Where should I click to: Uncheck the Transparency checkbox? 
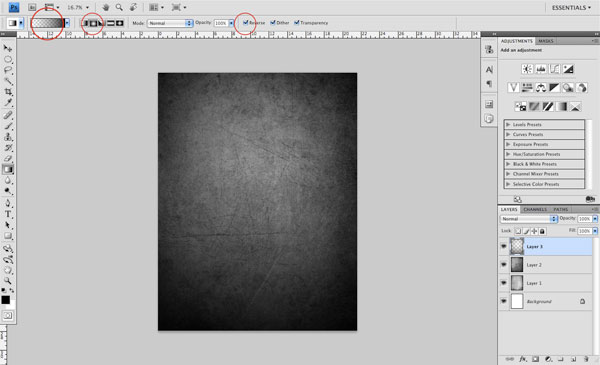pyautogui.click(x=297, y=23)
